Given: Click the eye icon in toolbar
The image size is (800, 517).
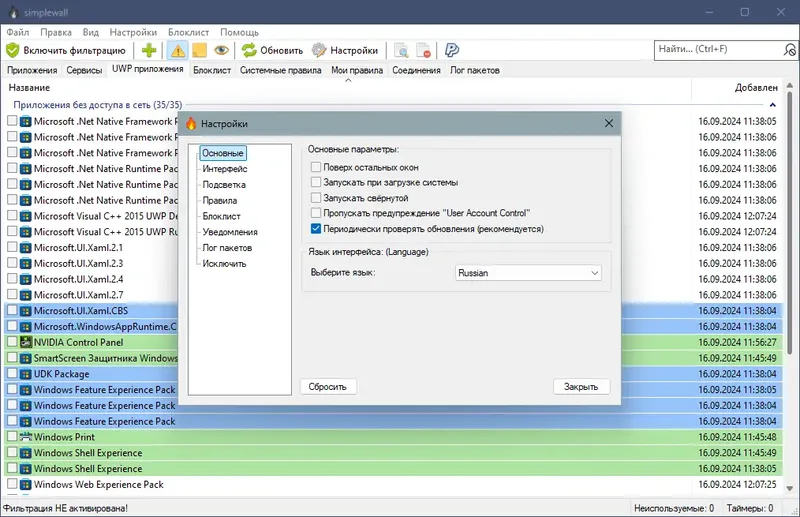Looking at the screenshot, I should point(221,50).
